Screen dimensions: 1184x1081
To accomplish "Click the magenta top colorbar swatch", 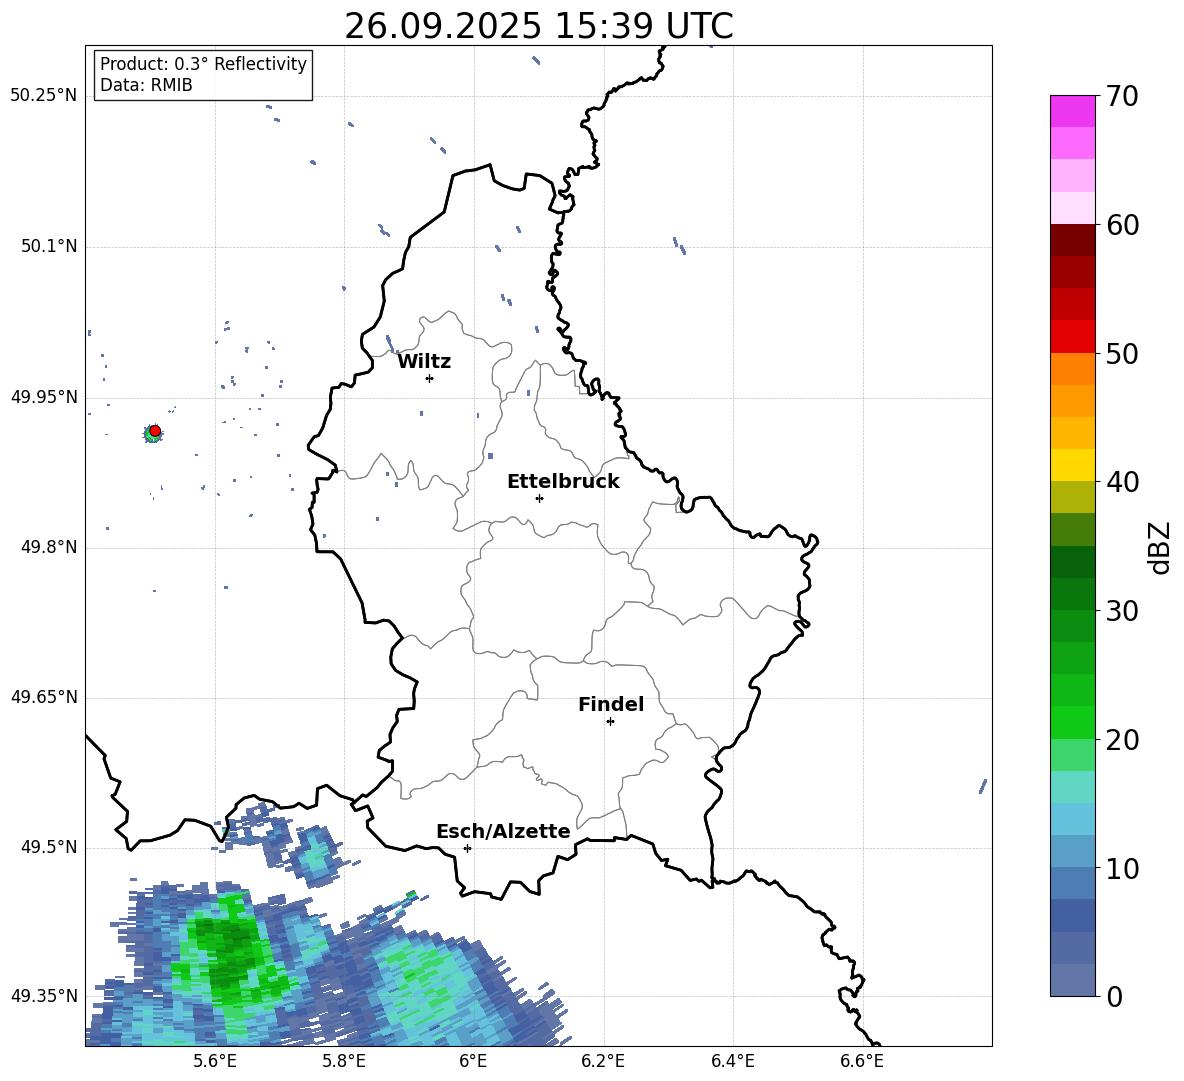I will (1073, 111).
